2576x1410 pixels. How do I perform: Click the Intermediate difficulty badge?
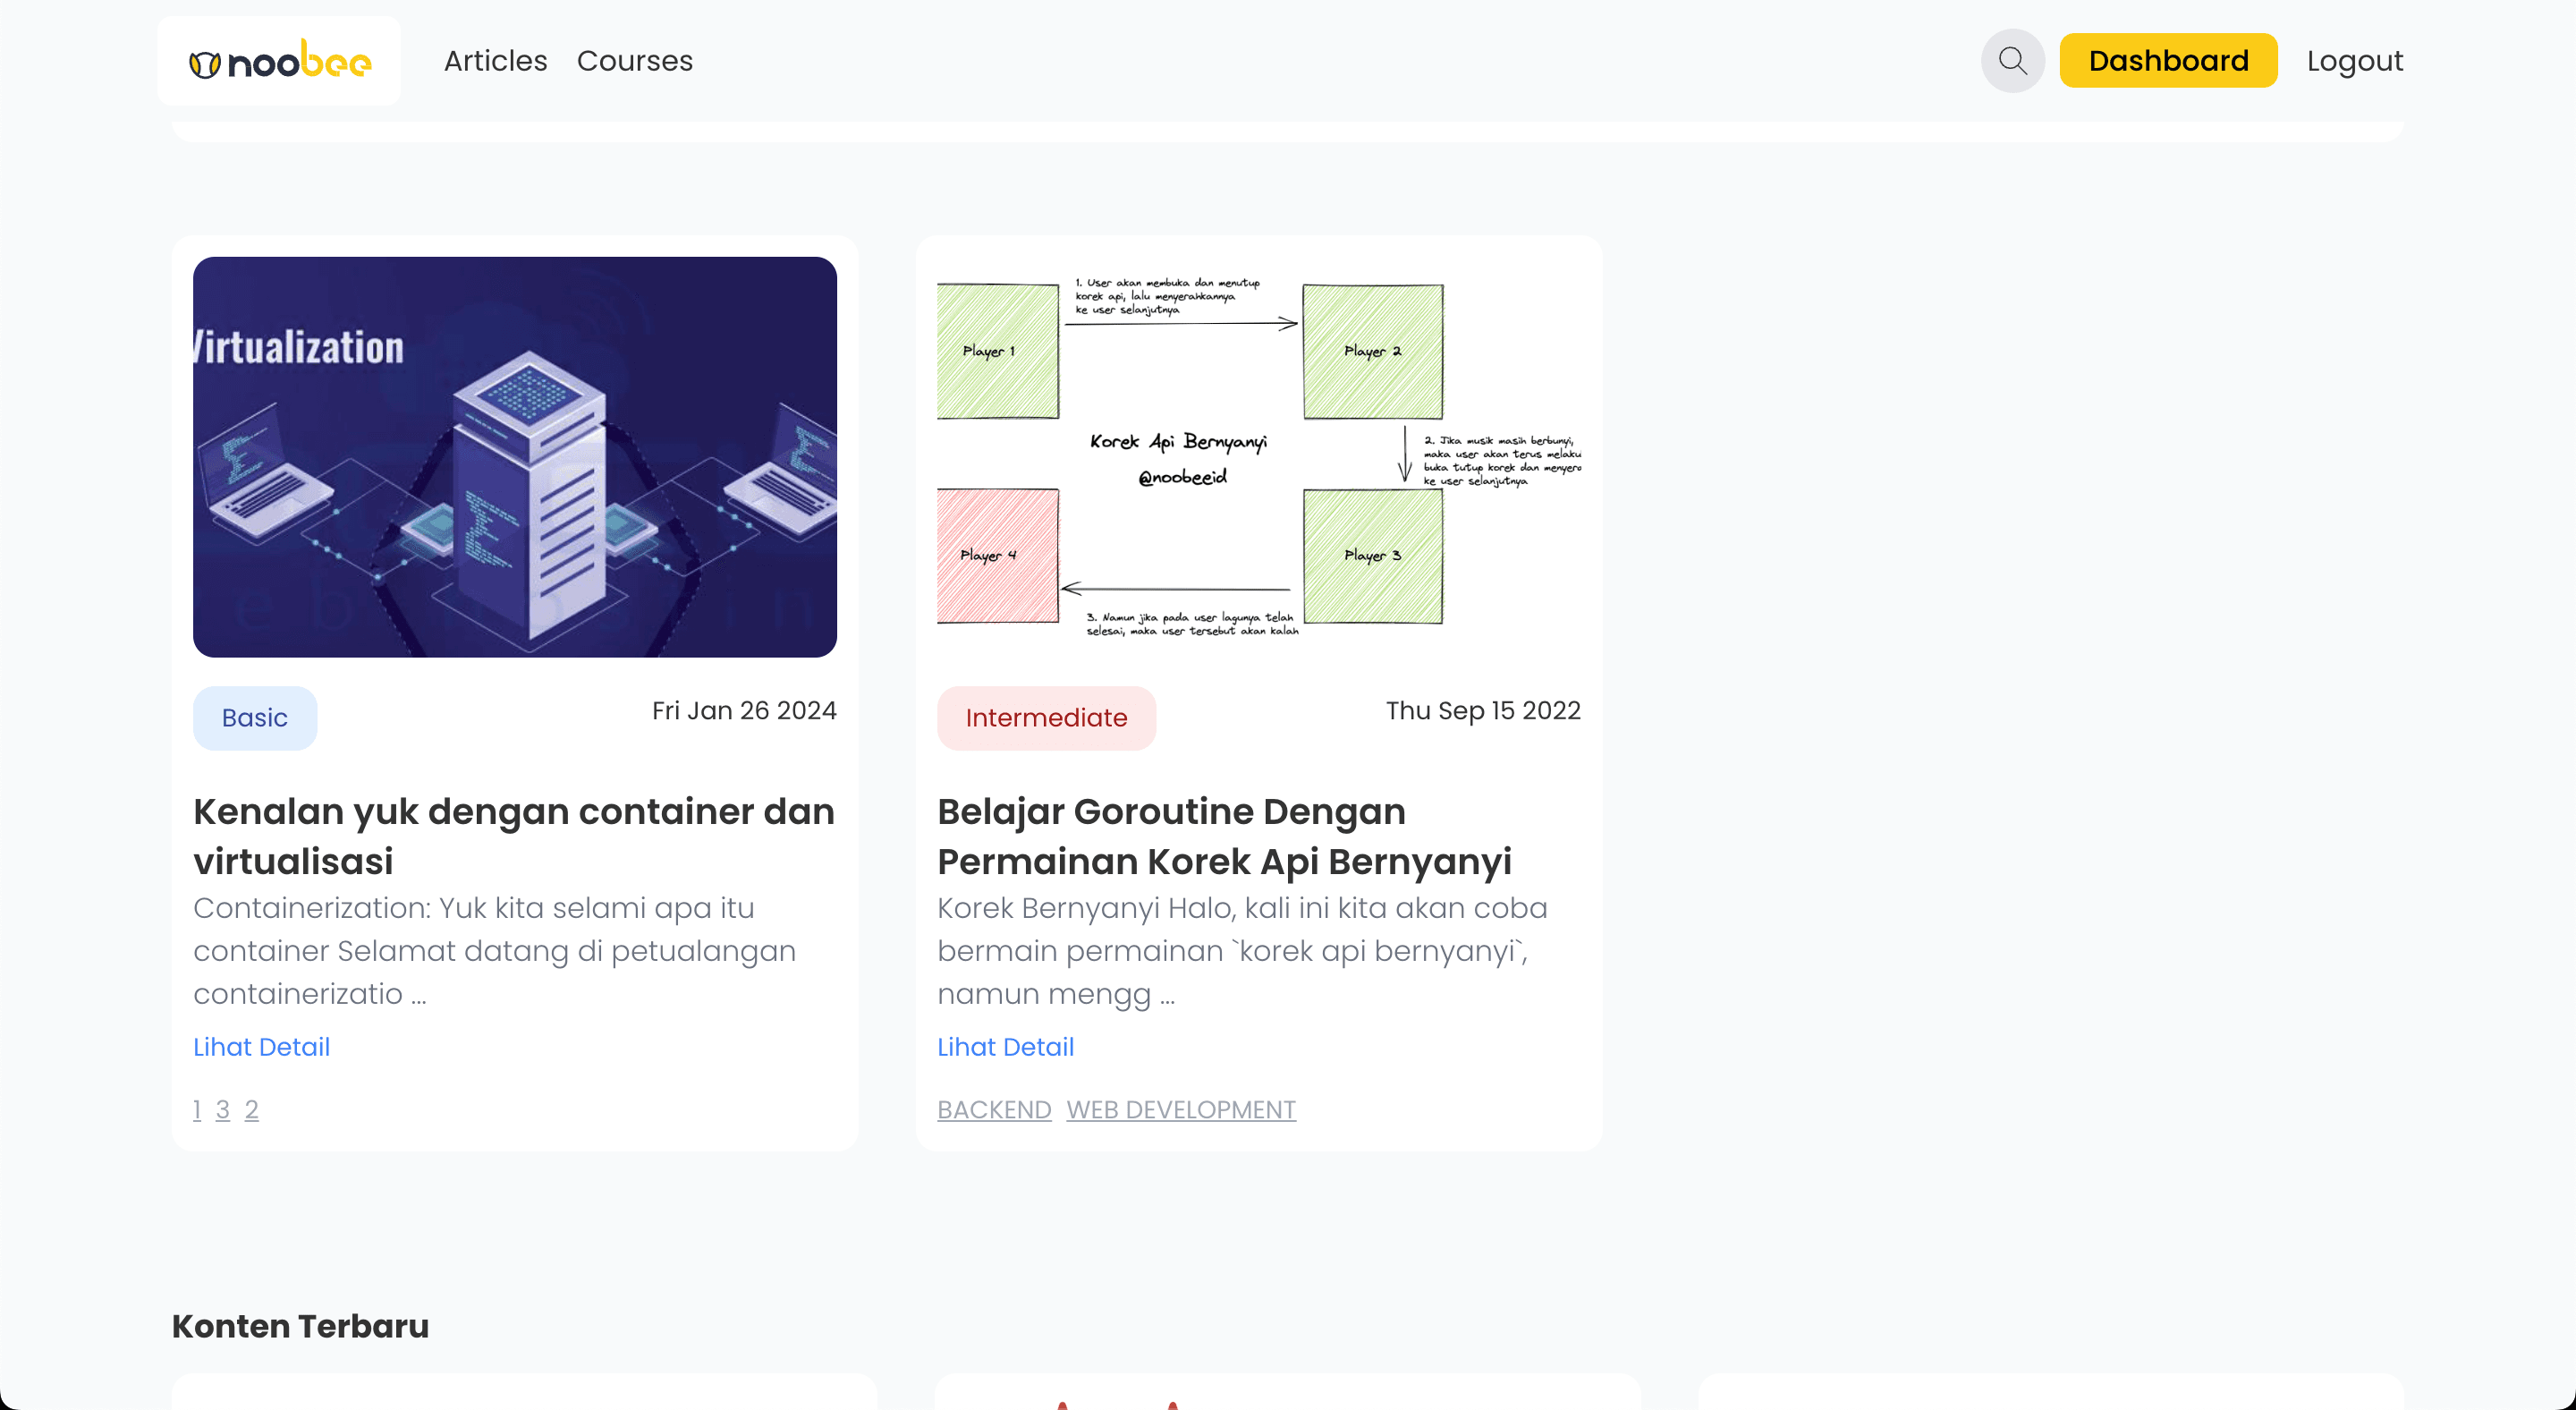click(x=1046, y=717)
